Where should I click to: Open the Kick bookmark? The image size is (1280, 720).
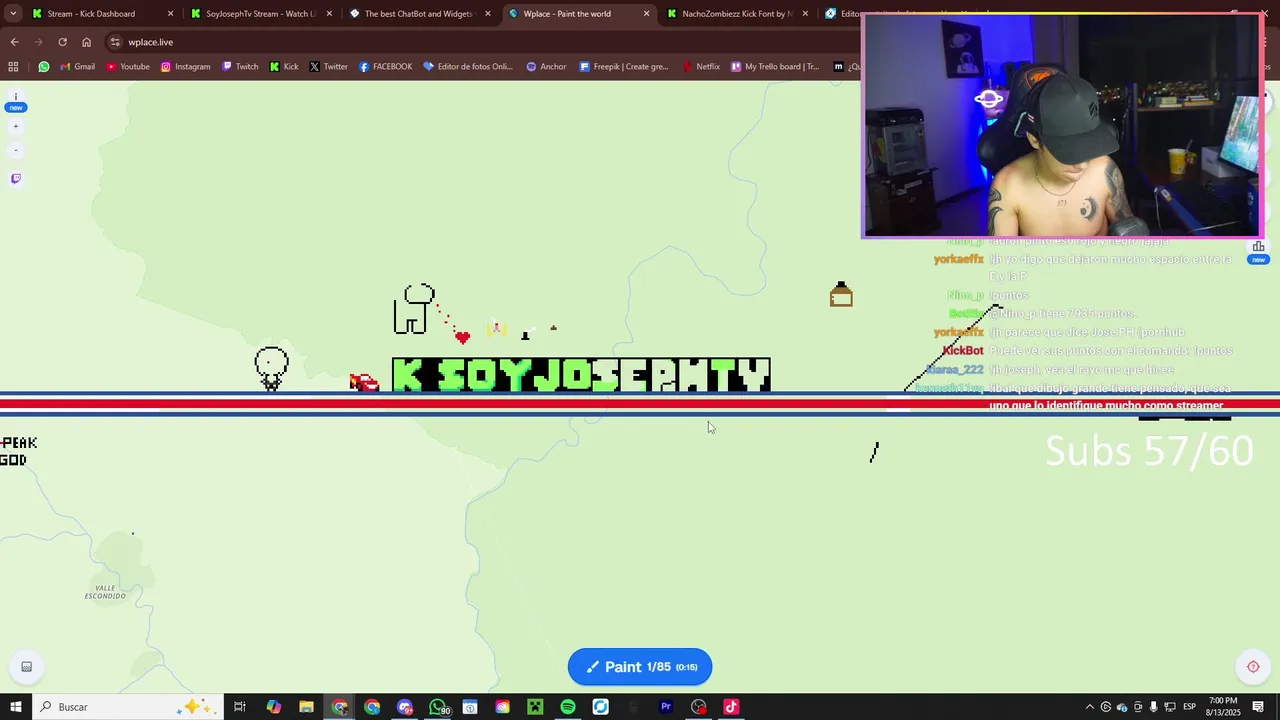click(284, 67)
